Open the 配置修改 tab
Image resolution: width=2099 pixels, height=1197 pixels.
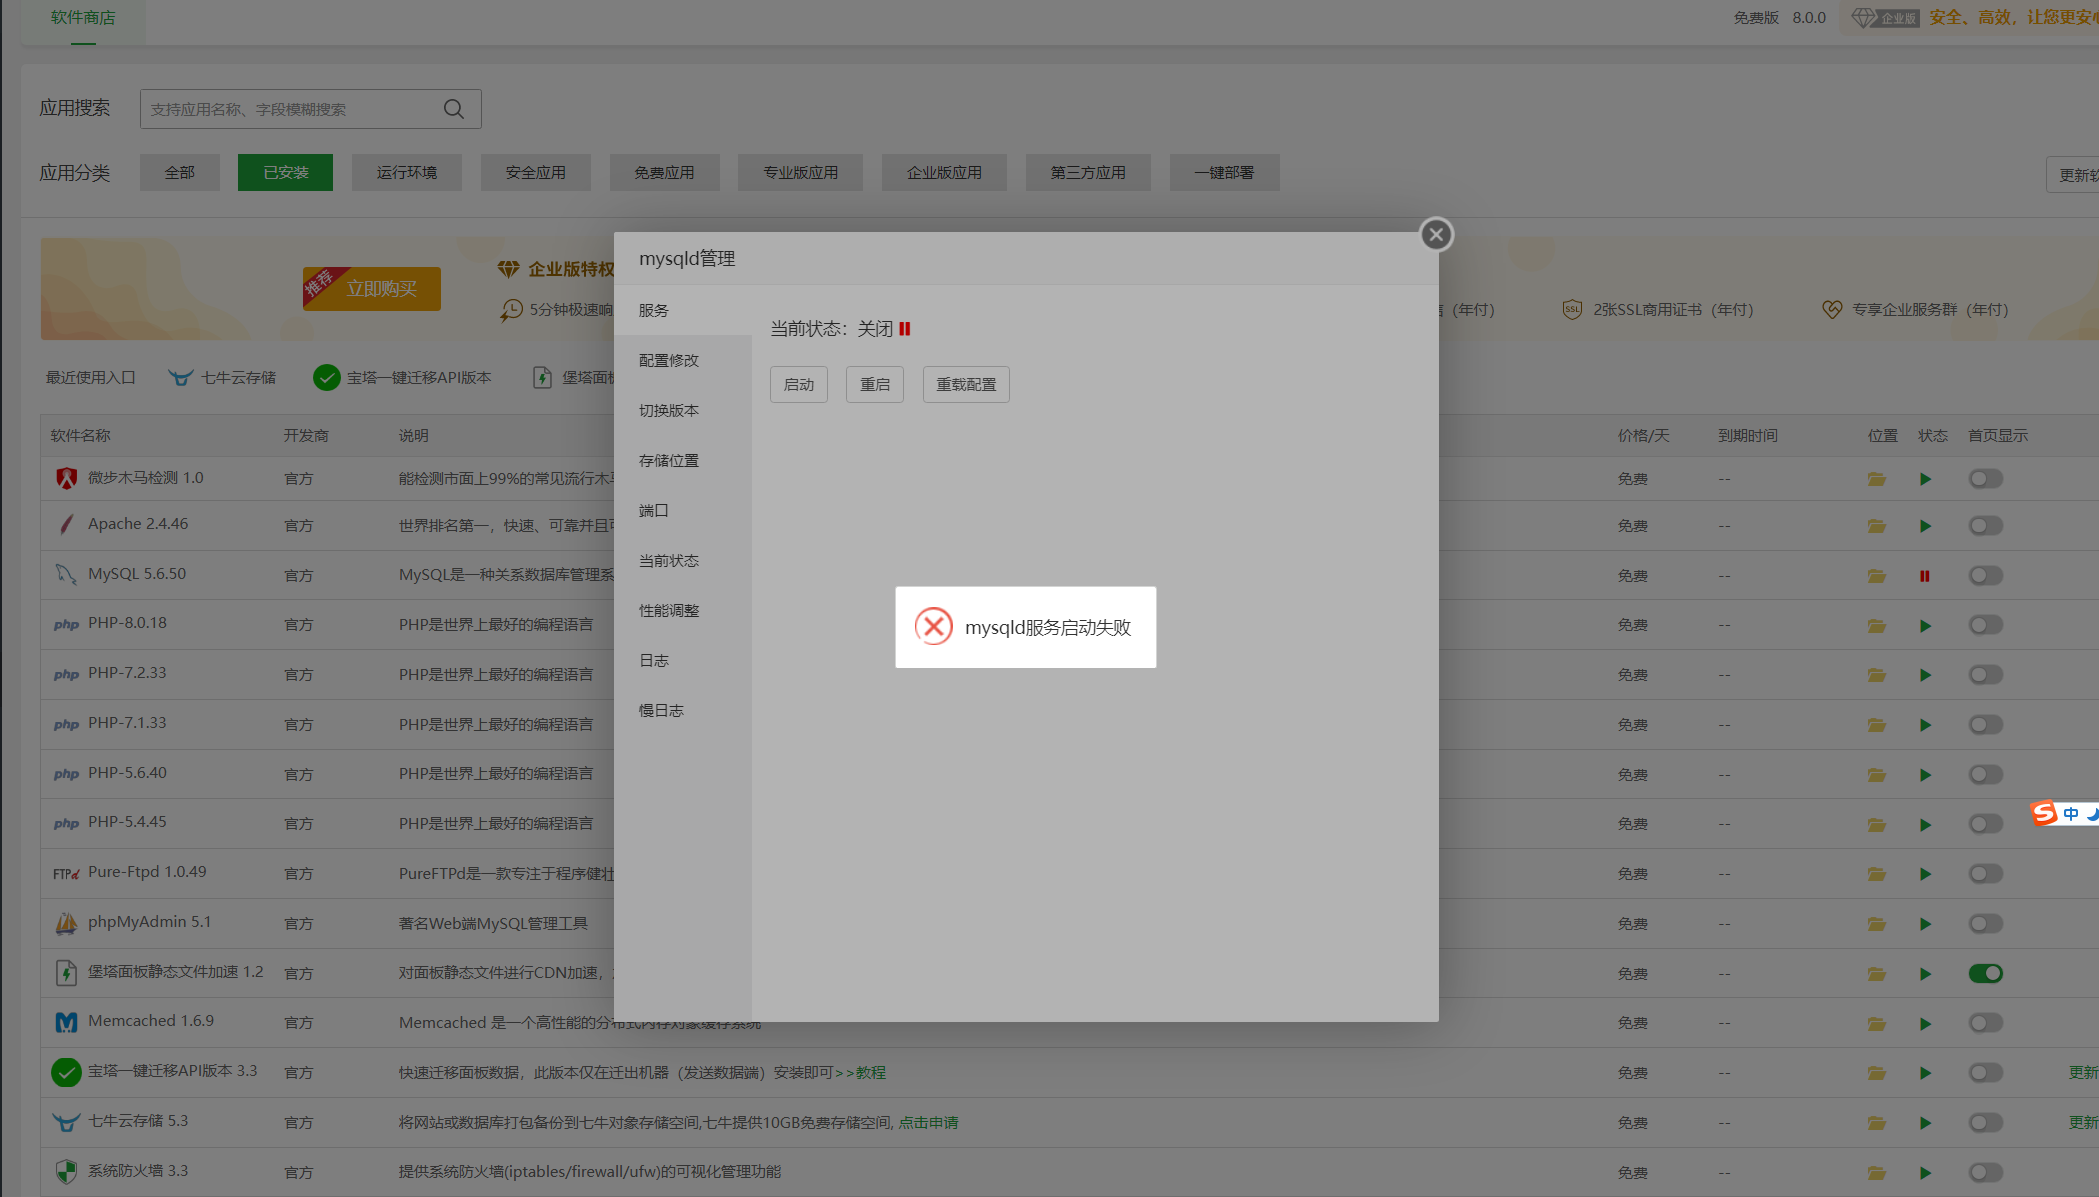tap(683, 361)
